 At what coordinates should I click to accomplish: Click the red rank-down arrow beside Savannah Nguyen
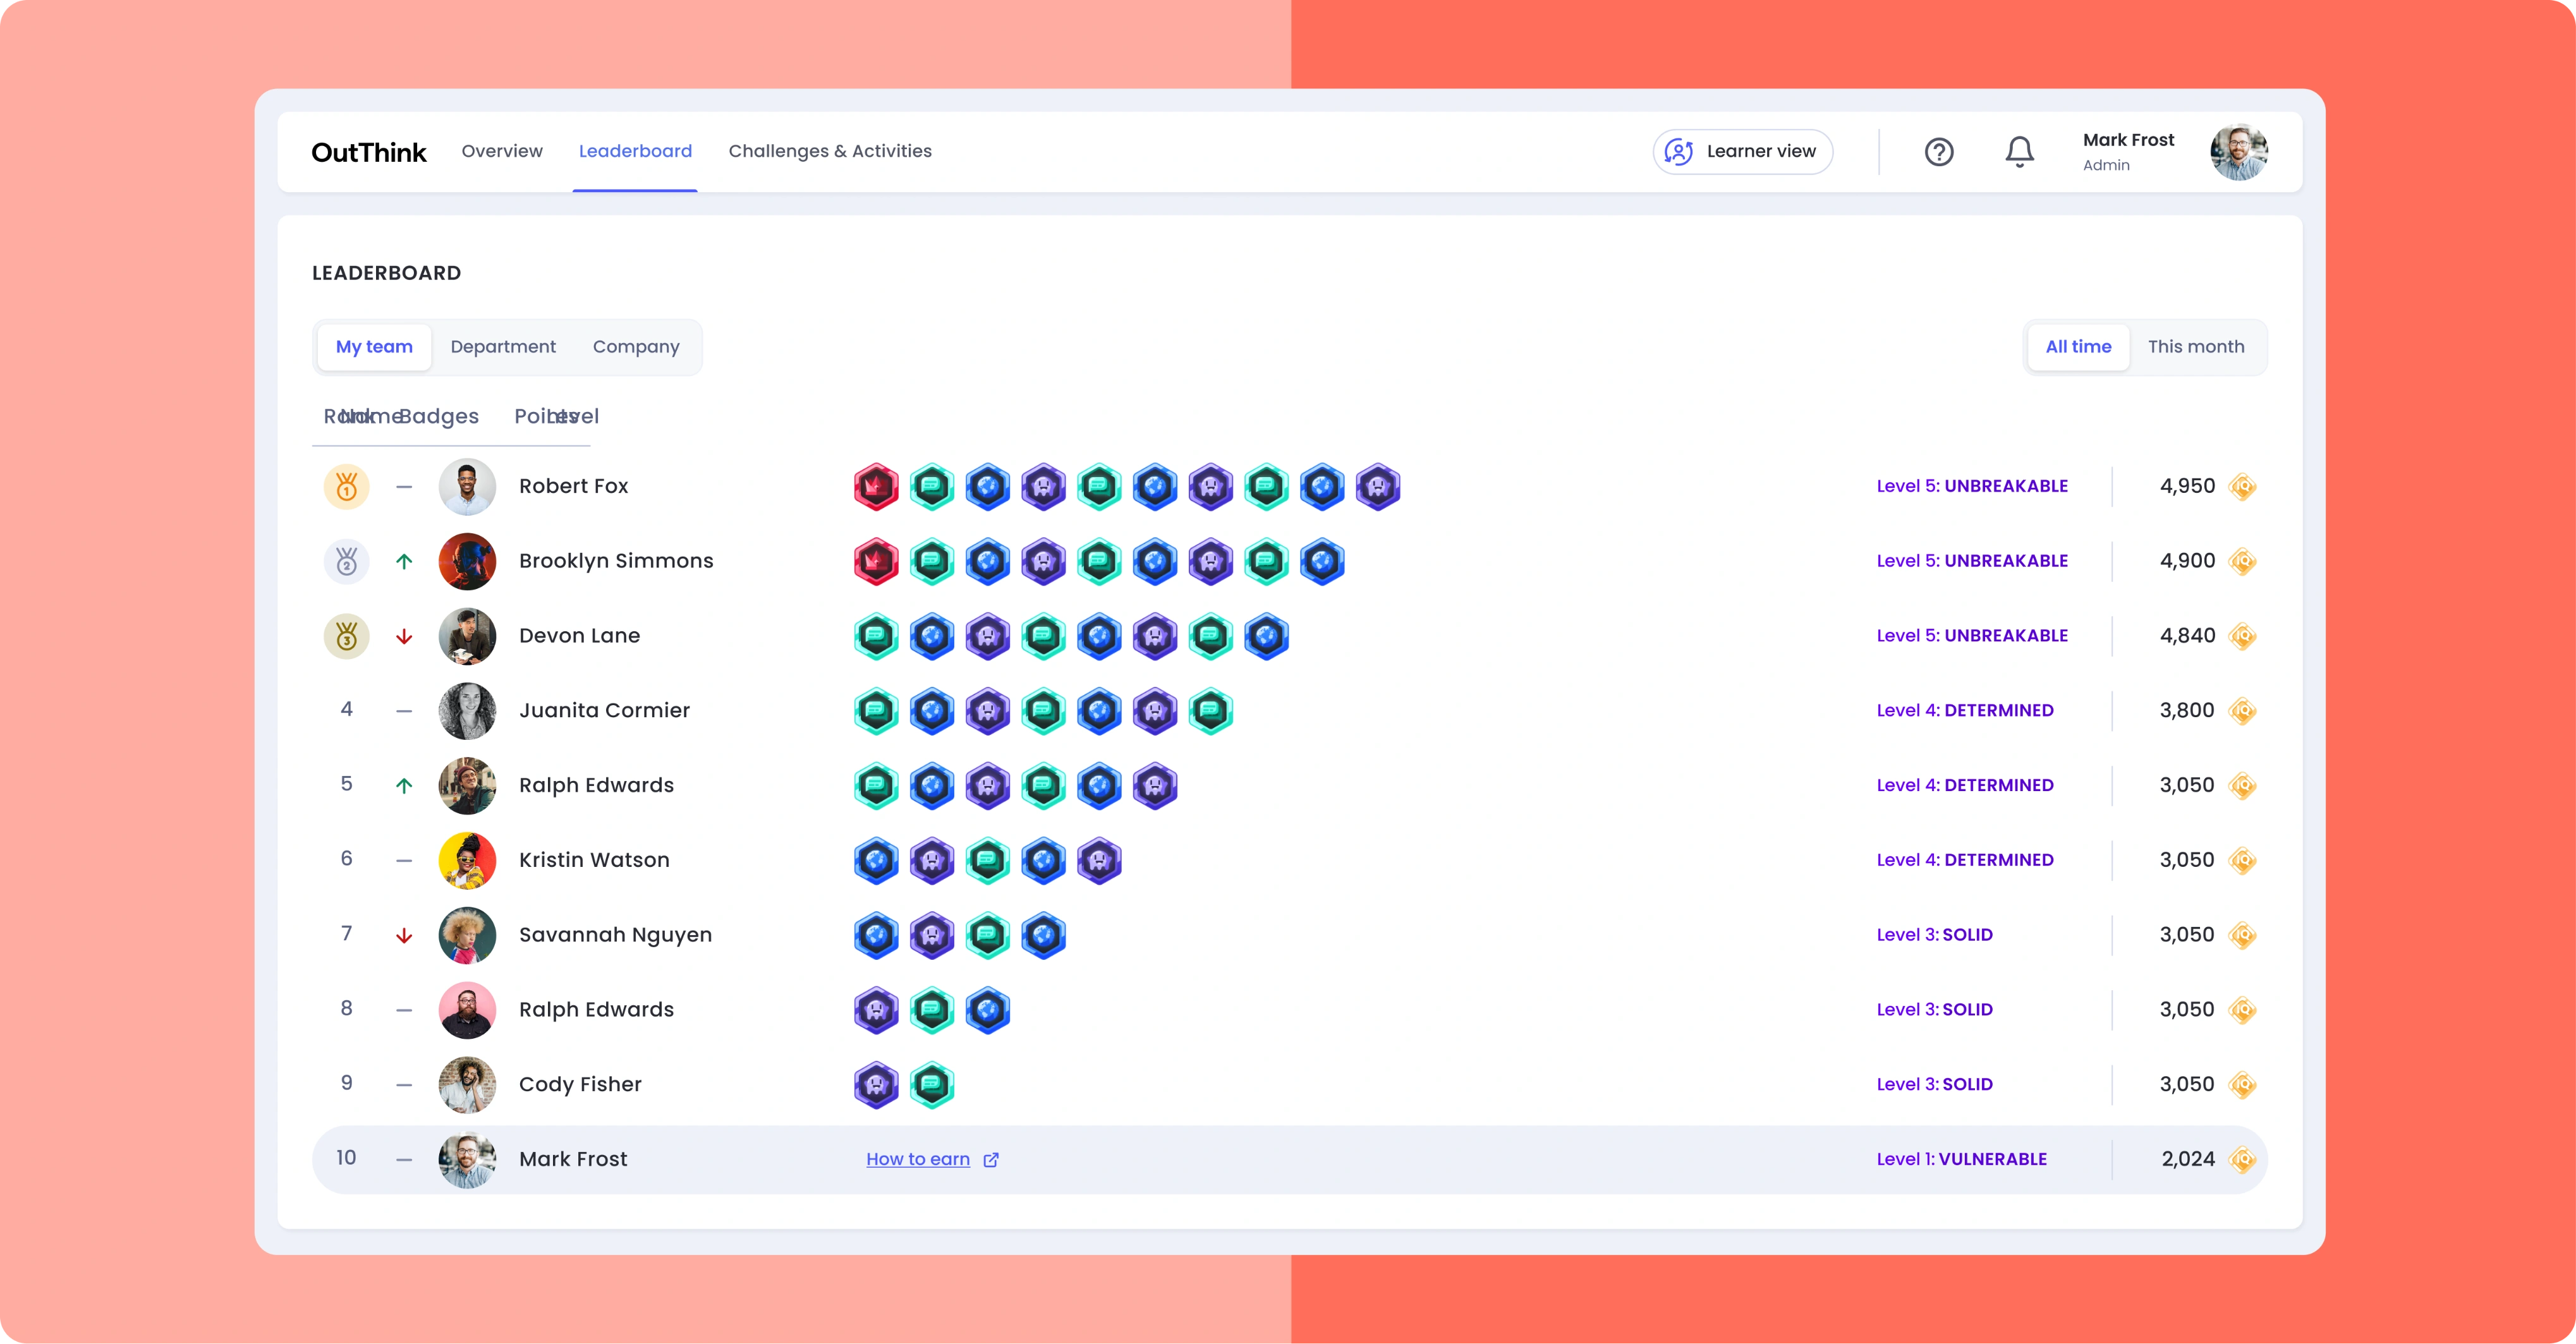click(404, 935)
